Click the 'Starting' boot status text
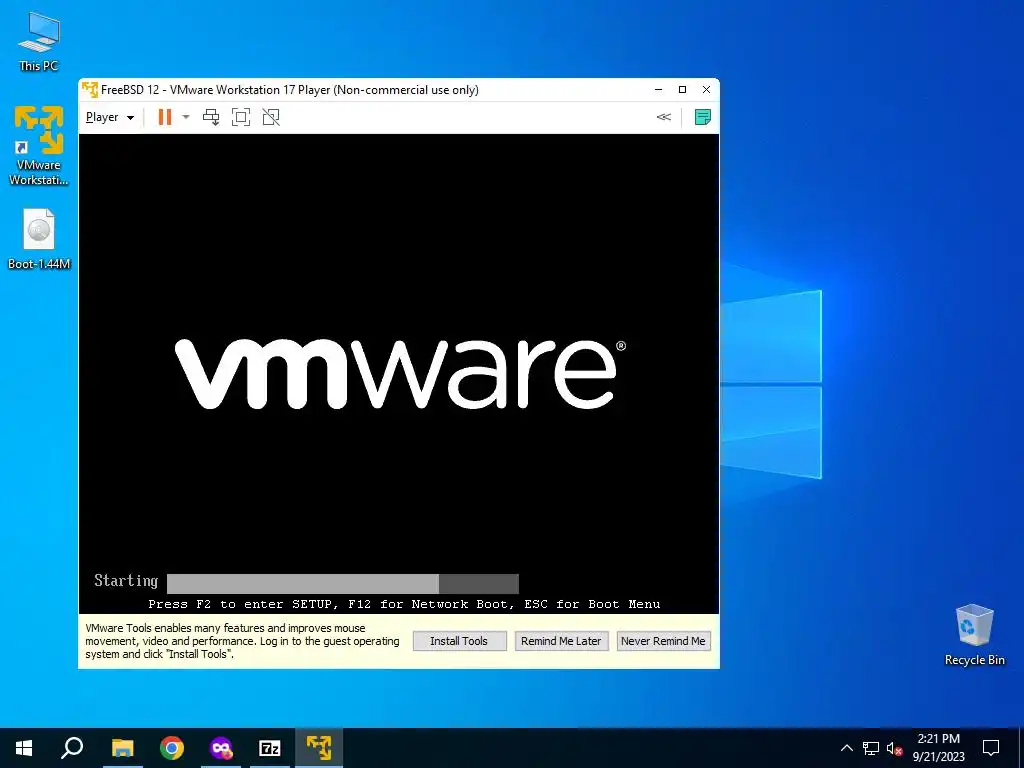Screen dimensions: 1024x768 (126, 581)
